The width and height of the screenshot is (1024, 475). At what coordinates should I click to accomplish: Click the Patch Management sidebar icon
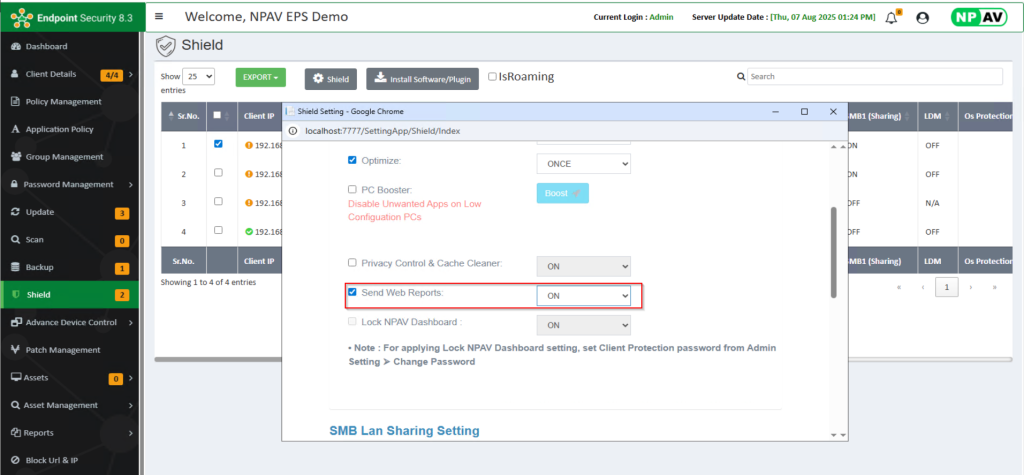(15, 350)
